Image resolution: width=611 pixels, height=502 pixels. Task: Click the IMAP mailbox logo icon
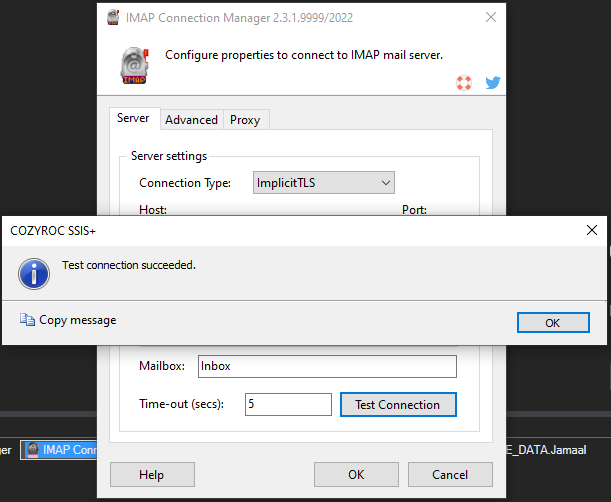[134, 64]
